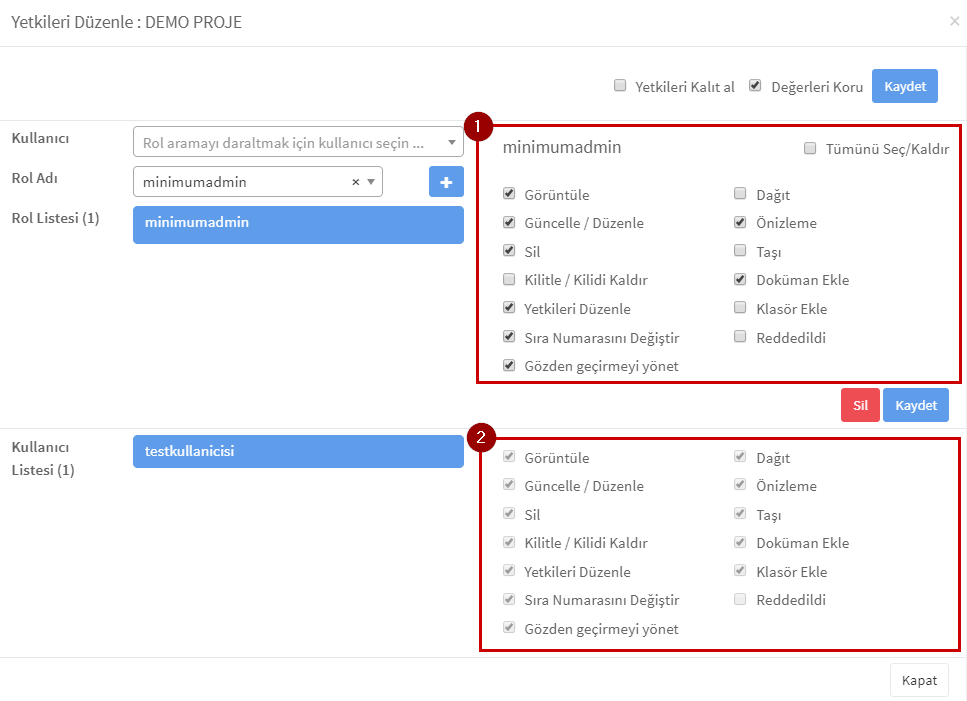Open the Rol Adı dropdown arrow
The image size is (967, 701).
pos(371,182)
